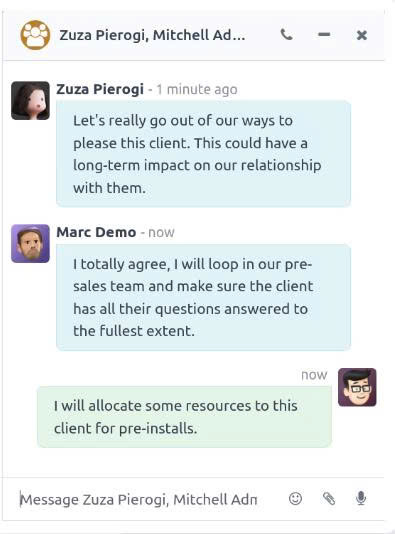Close the chat window with X icon
The image size is (395, 534).
tap(362, 35)
